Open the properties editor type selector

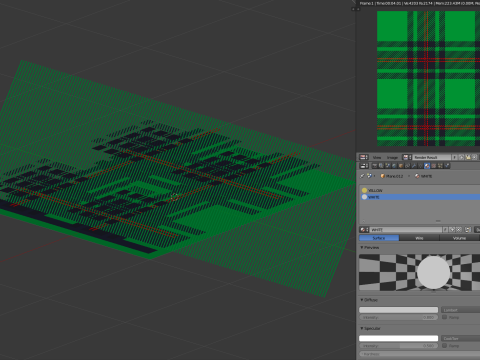click(364, 166)
